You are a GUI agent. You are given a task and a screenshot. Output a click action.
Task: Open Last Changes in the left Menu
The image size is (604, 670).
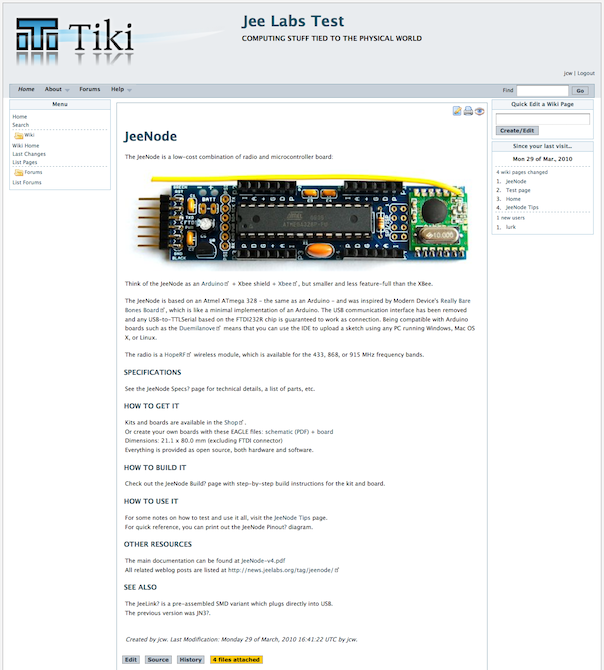click(29, 154)
